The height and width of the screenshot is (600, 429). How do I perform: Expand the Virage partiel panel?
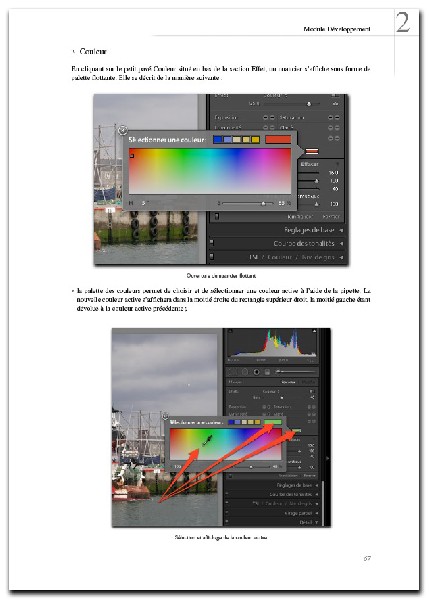click(317, 513)
